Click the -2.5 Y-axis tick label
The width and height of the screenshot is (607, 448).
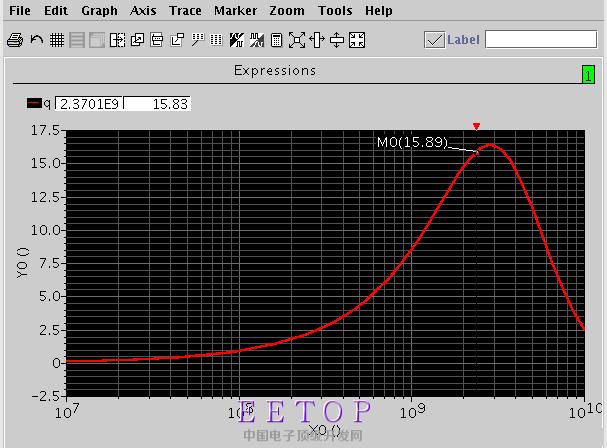click(x=46, y=397)
